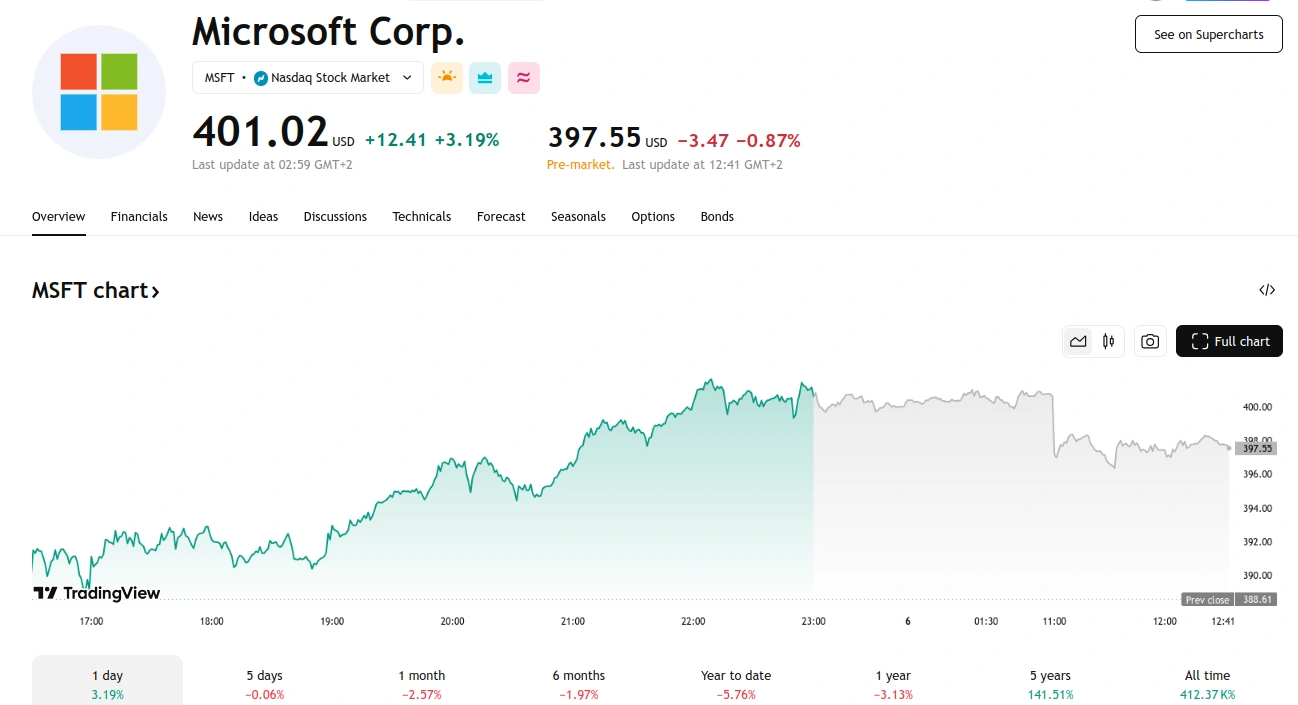
Task: Click the sun status icon next to MSFT
Action: click(446, 77)
